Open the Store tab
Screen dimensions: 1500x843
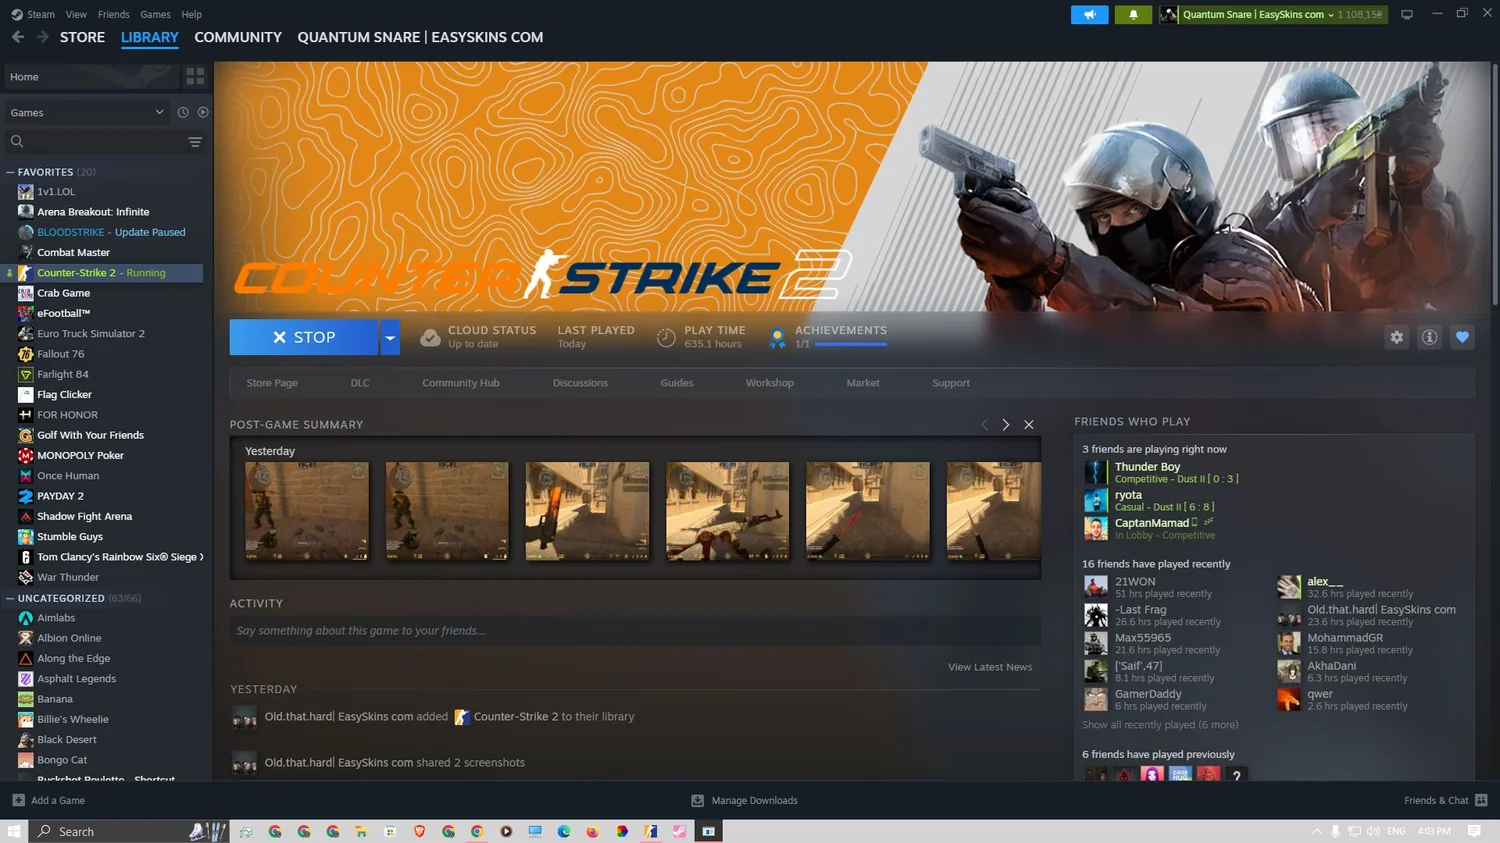pyautogui.click(x=82, y=37)
